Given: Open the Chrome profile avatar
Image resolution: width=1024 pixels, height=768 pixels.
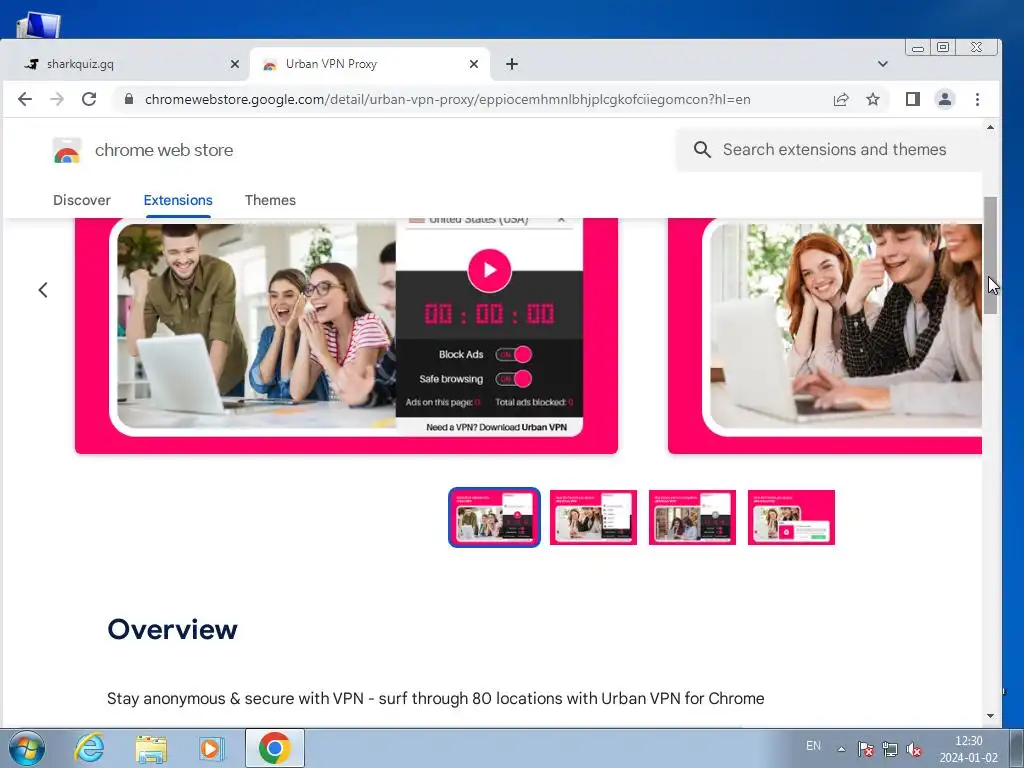Looking at the screenshot, I should [945, 99].
